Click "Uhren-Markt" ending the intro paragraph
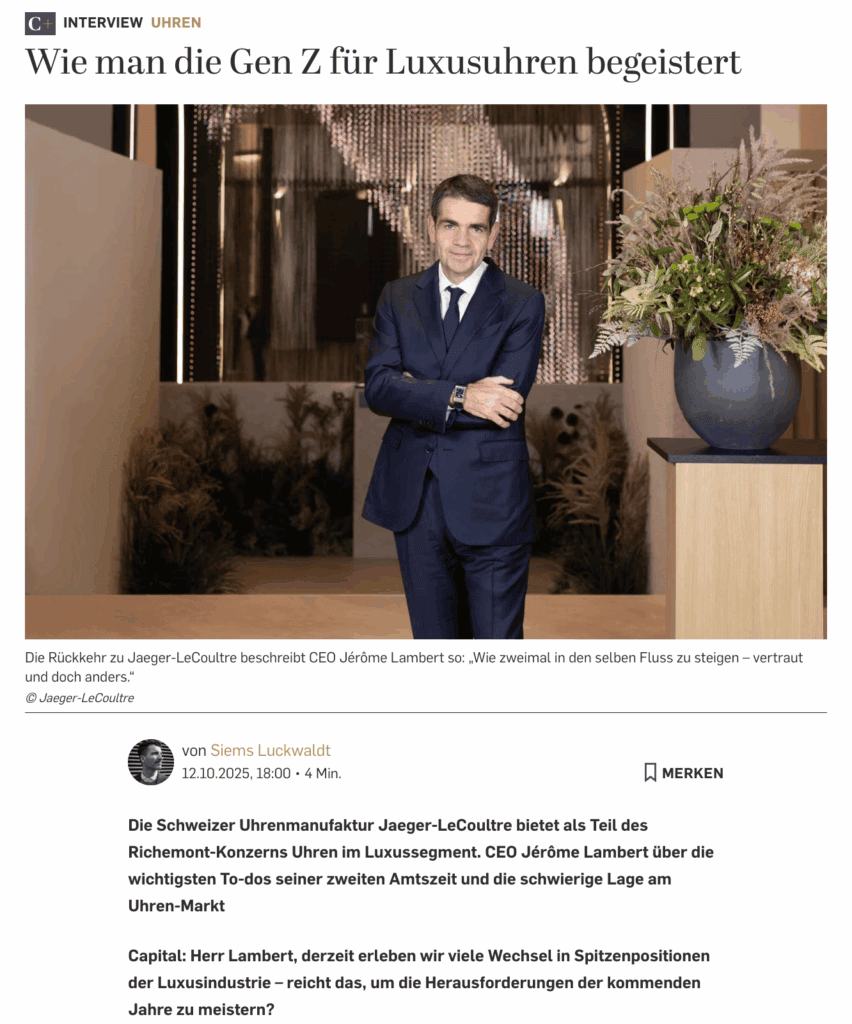 coord(176,906)
